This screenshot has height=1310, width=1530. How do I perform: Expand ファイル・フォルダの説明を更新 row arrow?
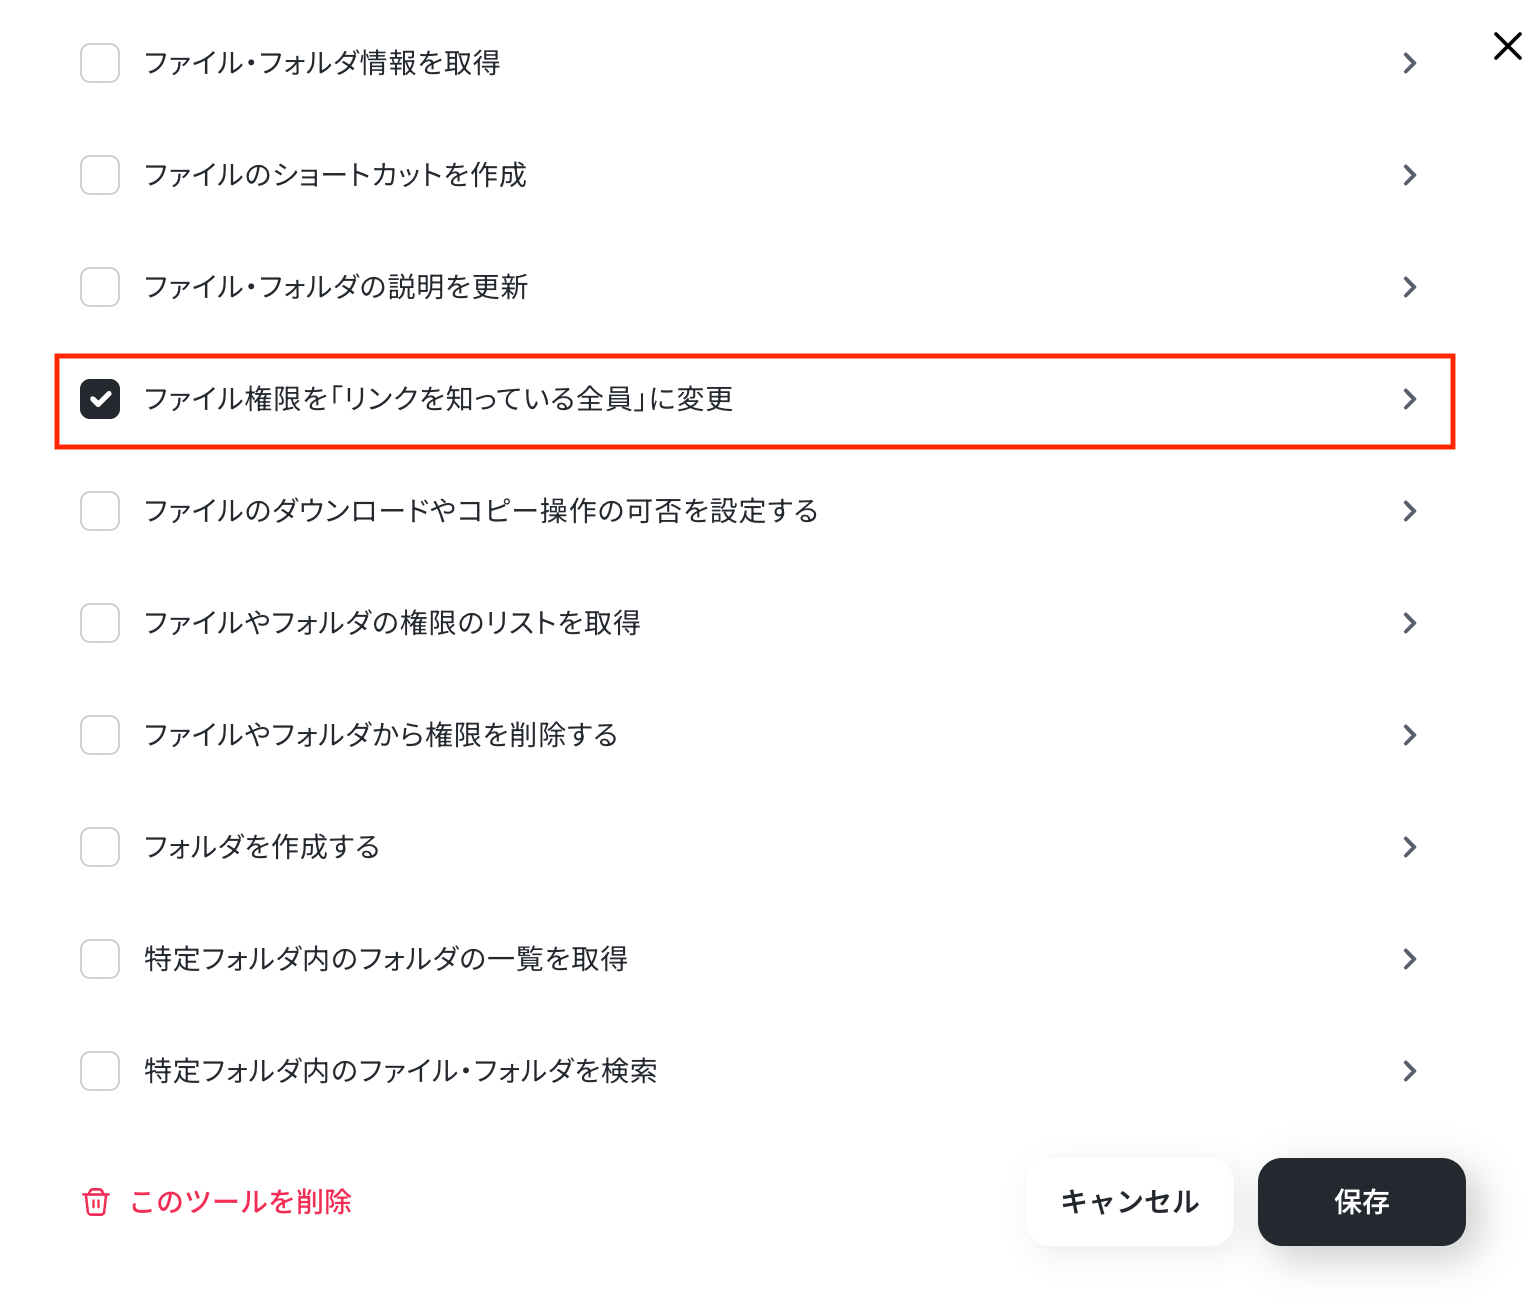point(1410,287)
